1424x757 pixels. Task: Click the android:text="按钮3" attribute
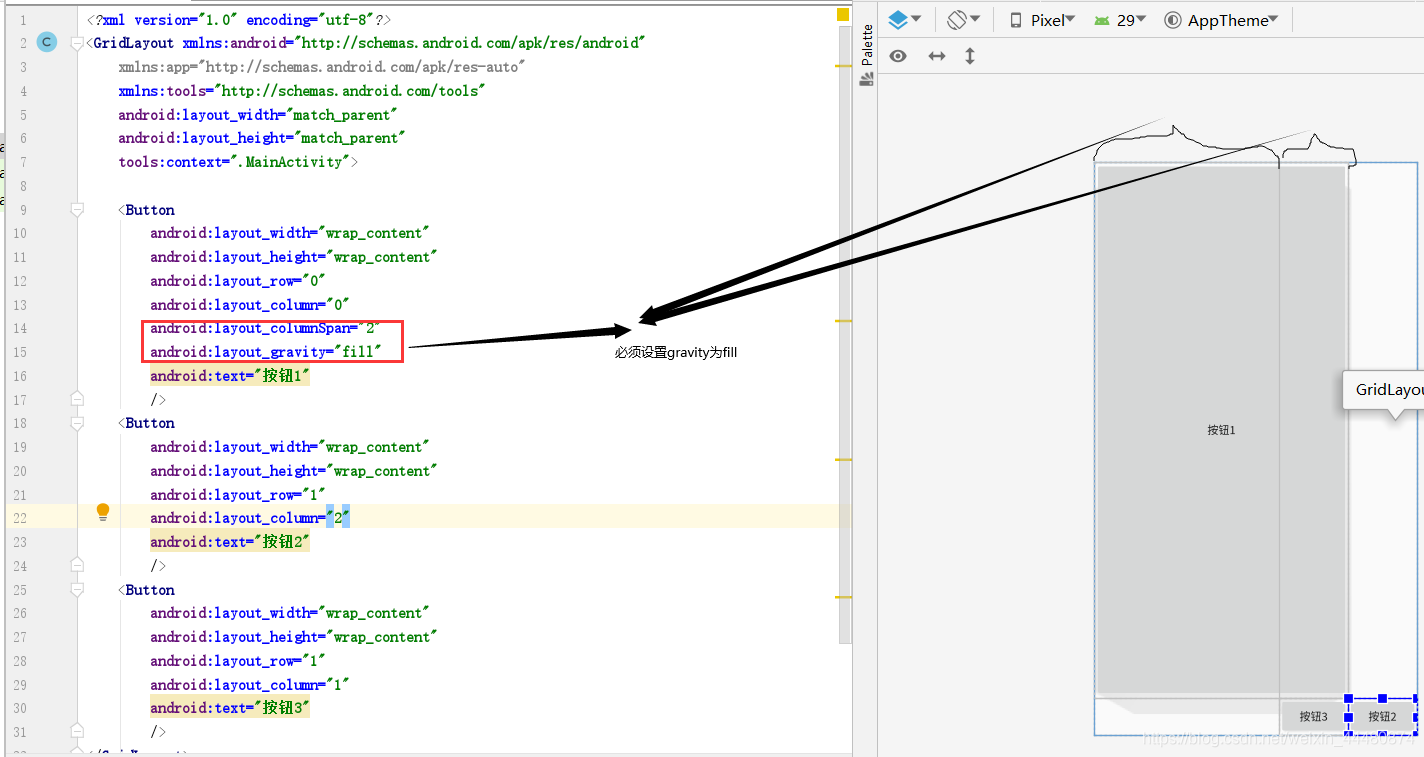tap(230, 708)
